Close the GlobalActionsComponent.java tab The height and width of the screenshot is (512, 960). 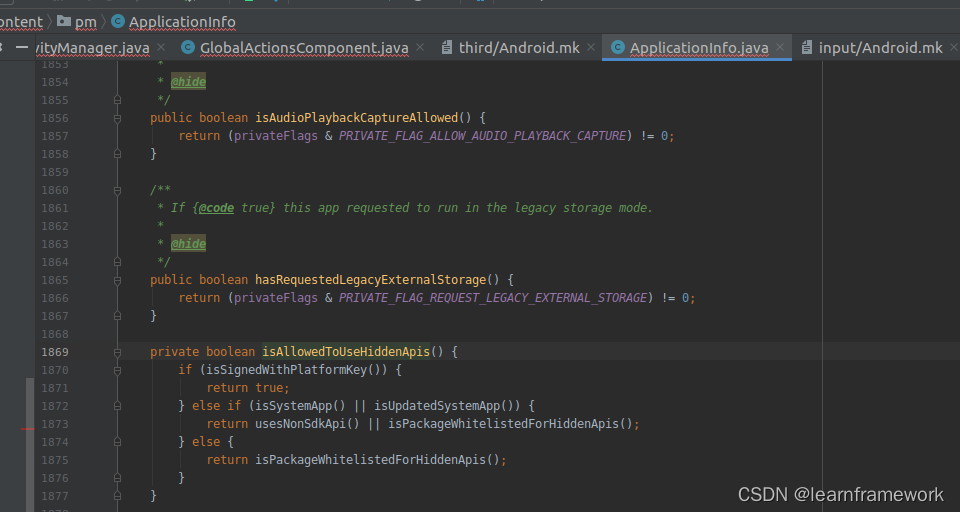(420, 47)
